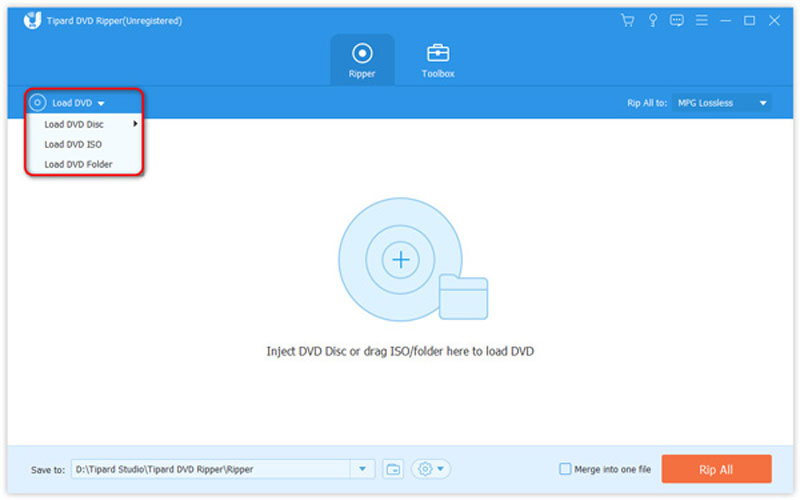Maximize the DVD Ripper window
This screenshot has height=500, width=800.
coord(749,20)
